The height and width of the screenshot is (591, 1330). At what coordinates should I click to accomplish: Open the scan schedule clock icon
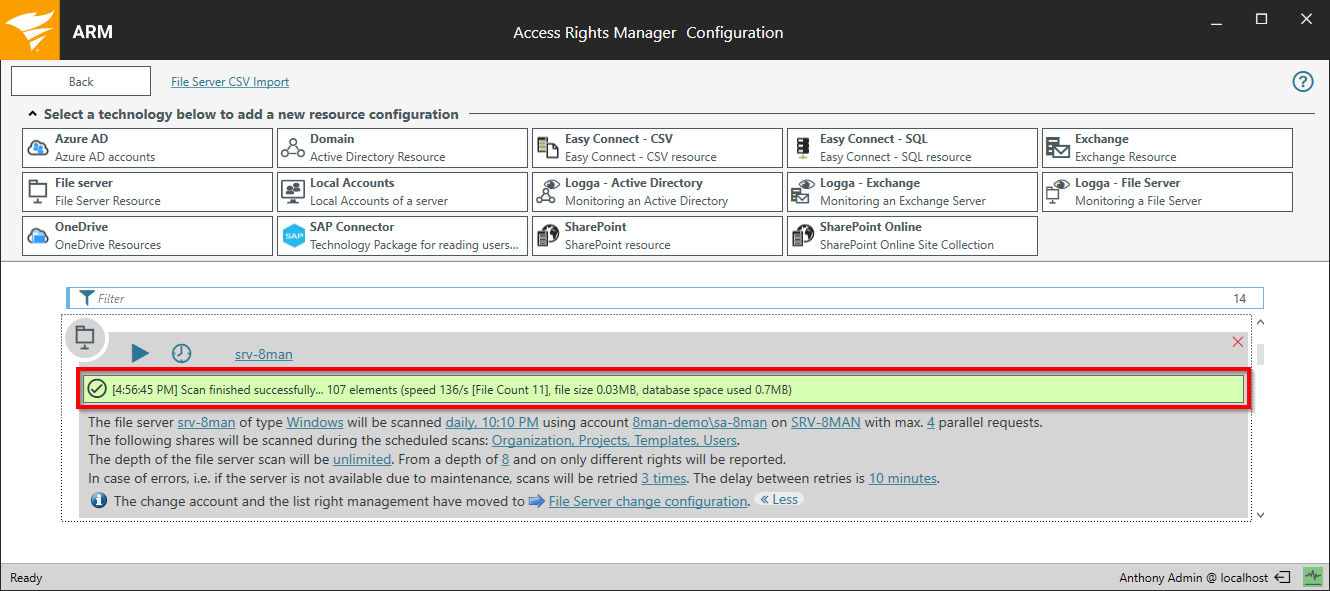pyautogui.click(x=181, y=353)
